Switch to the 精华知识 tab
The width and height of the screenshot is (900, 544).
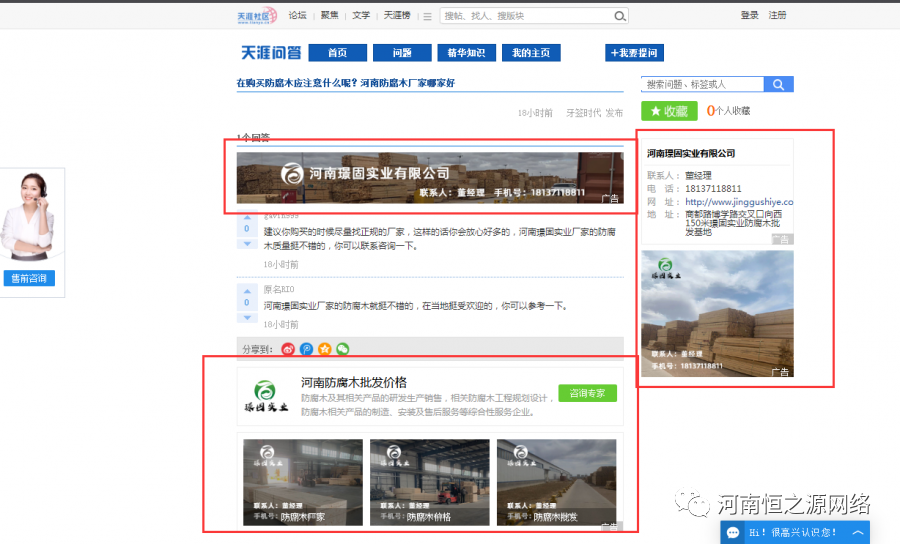tap(467, 53)
